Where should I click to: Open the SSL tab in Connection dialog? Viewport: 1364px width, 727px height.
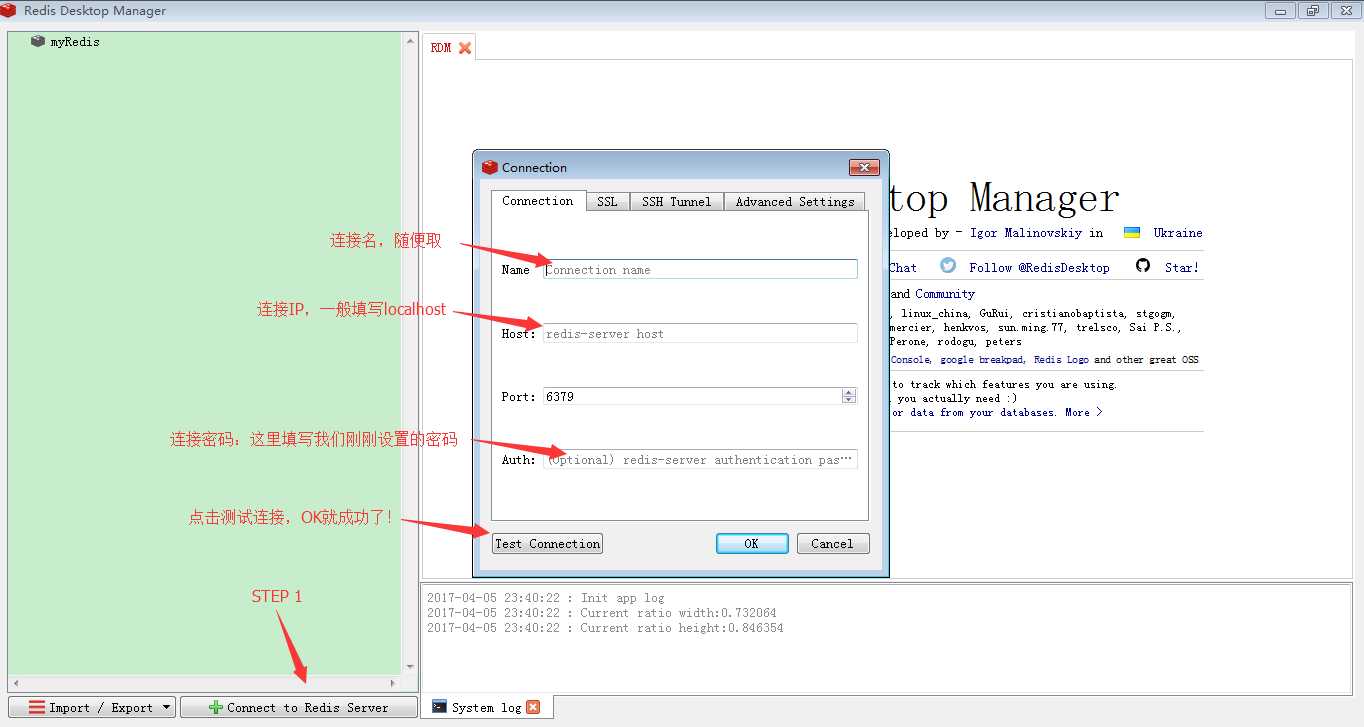607,201
